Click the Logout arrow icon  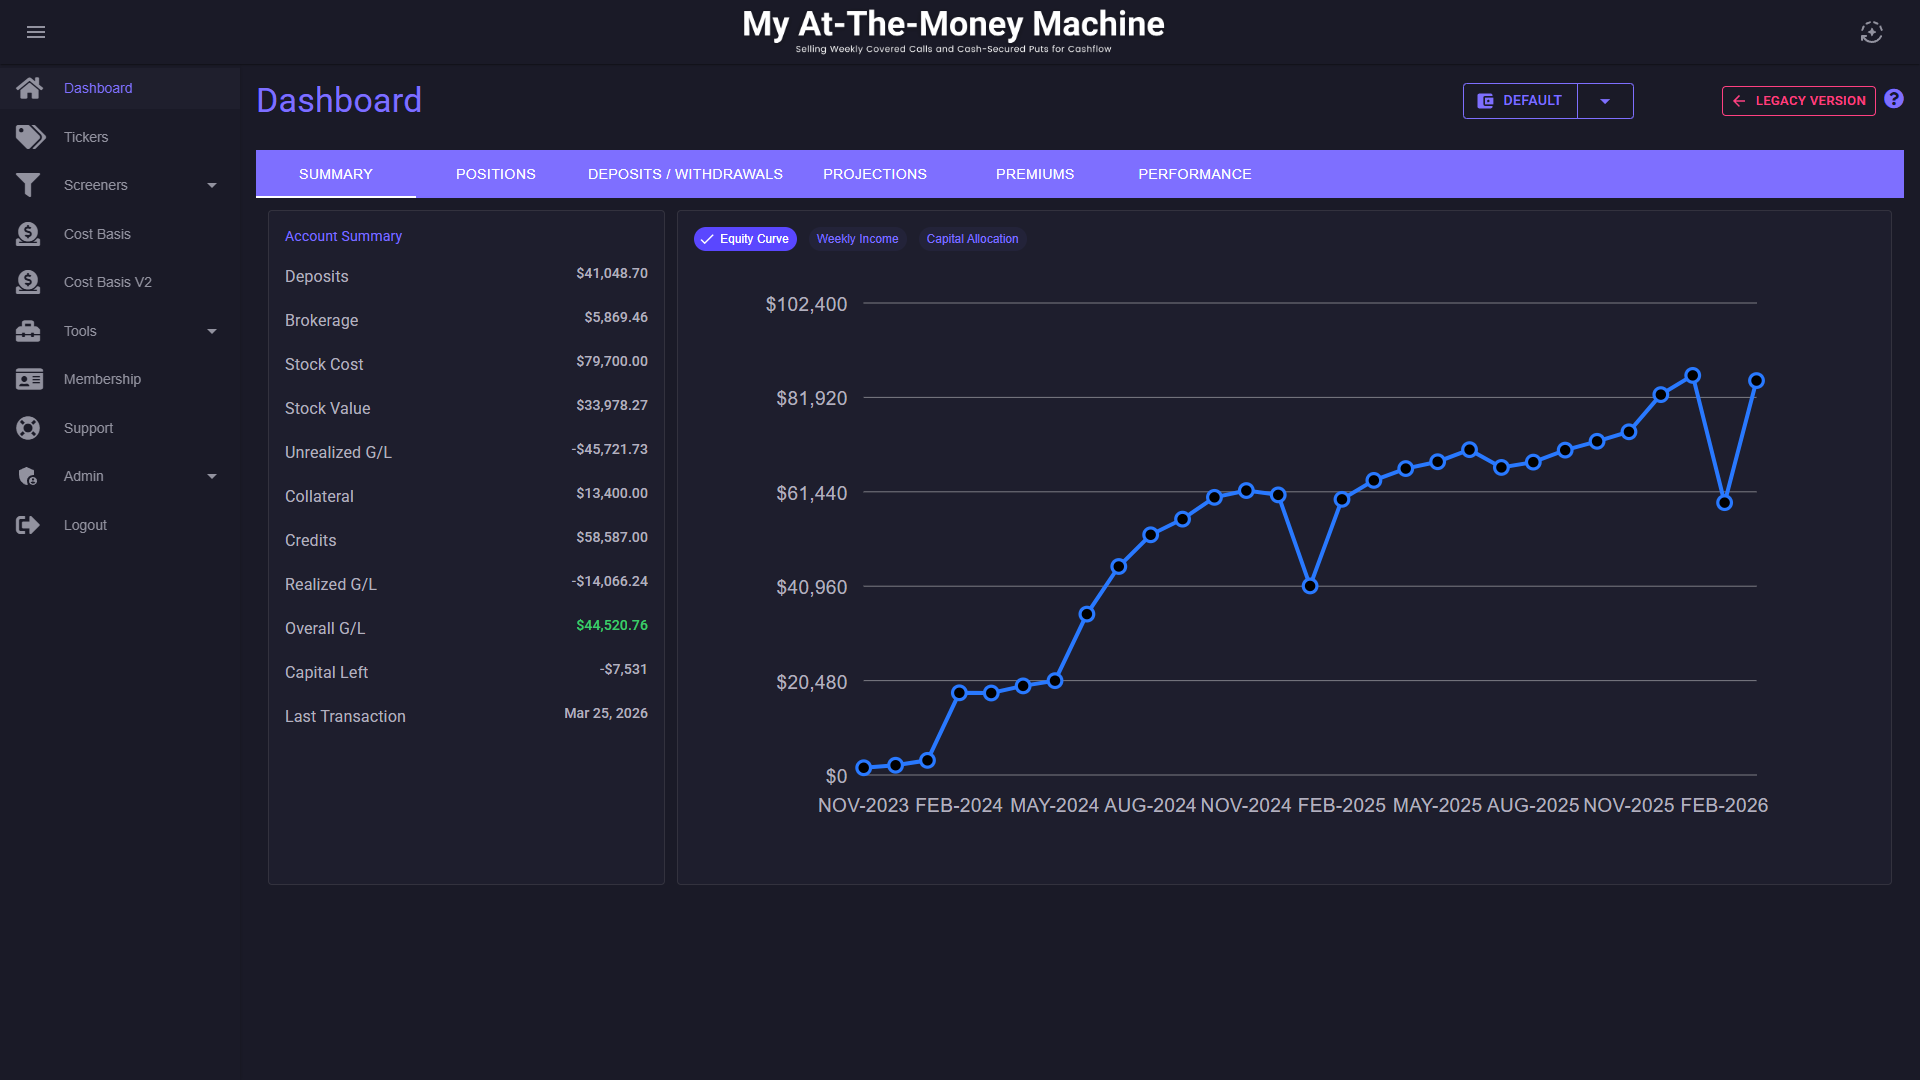[x=28, y=525]
